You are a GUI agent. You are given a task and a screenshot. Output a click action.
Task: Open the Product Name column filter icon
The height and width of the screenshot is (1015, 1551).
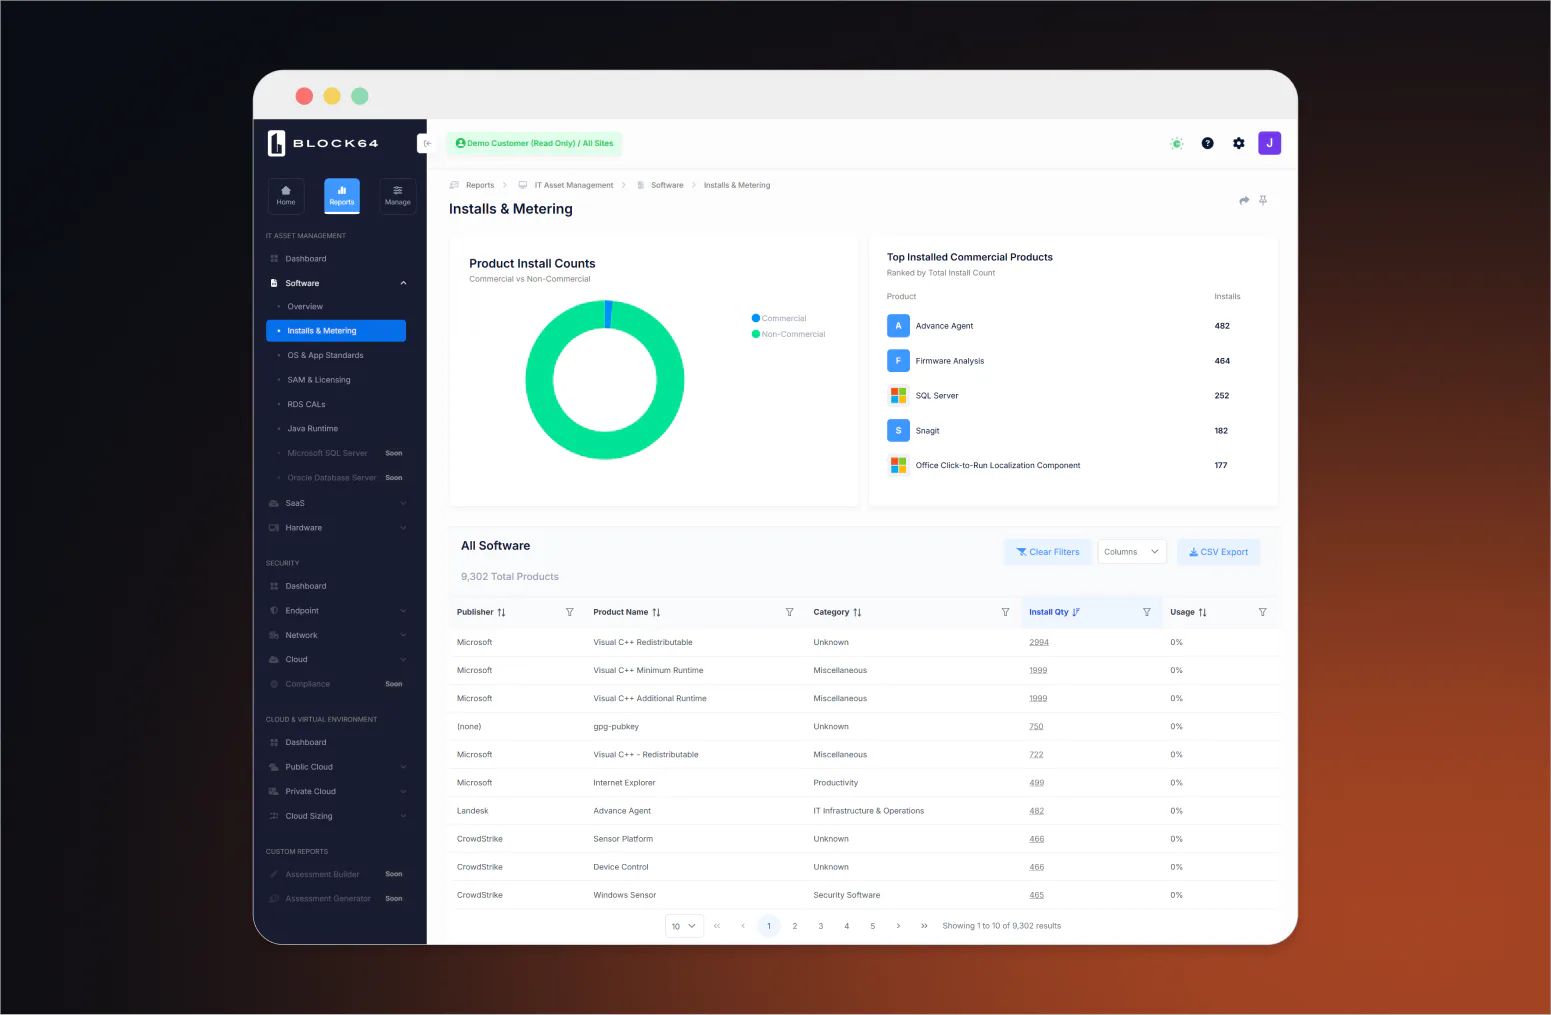790,612
